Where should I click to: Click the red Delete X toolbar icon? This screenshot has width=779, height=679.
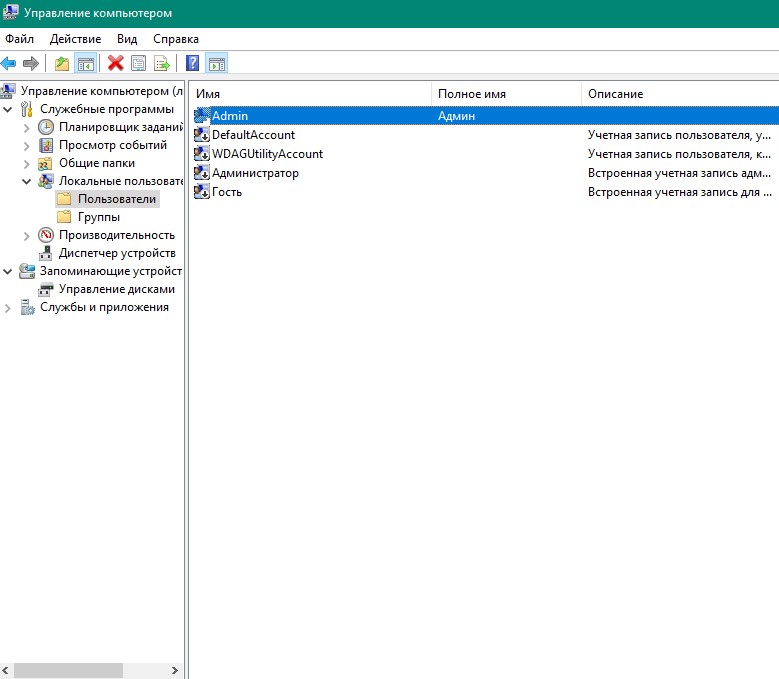coord(115,64)
